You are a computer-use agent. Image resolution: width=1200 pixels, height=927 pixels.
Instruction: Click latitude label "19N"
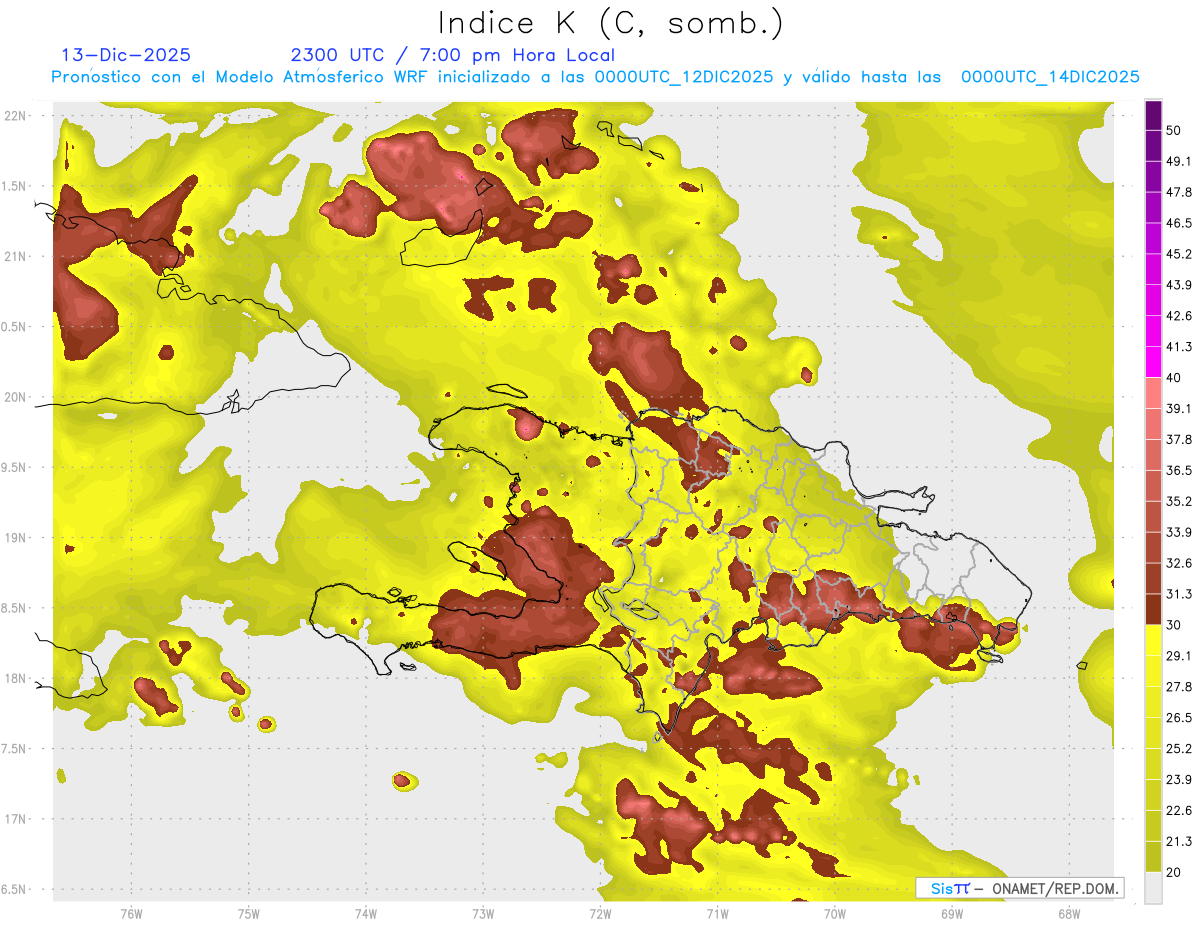pyautogui.click(x=15, y=538)
